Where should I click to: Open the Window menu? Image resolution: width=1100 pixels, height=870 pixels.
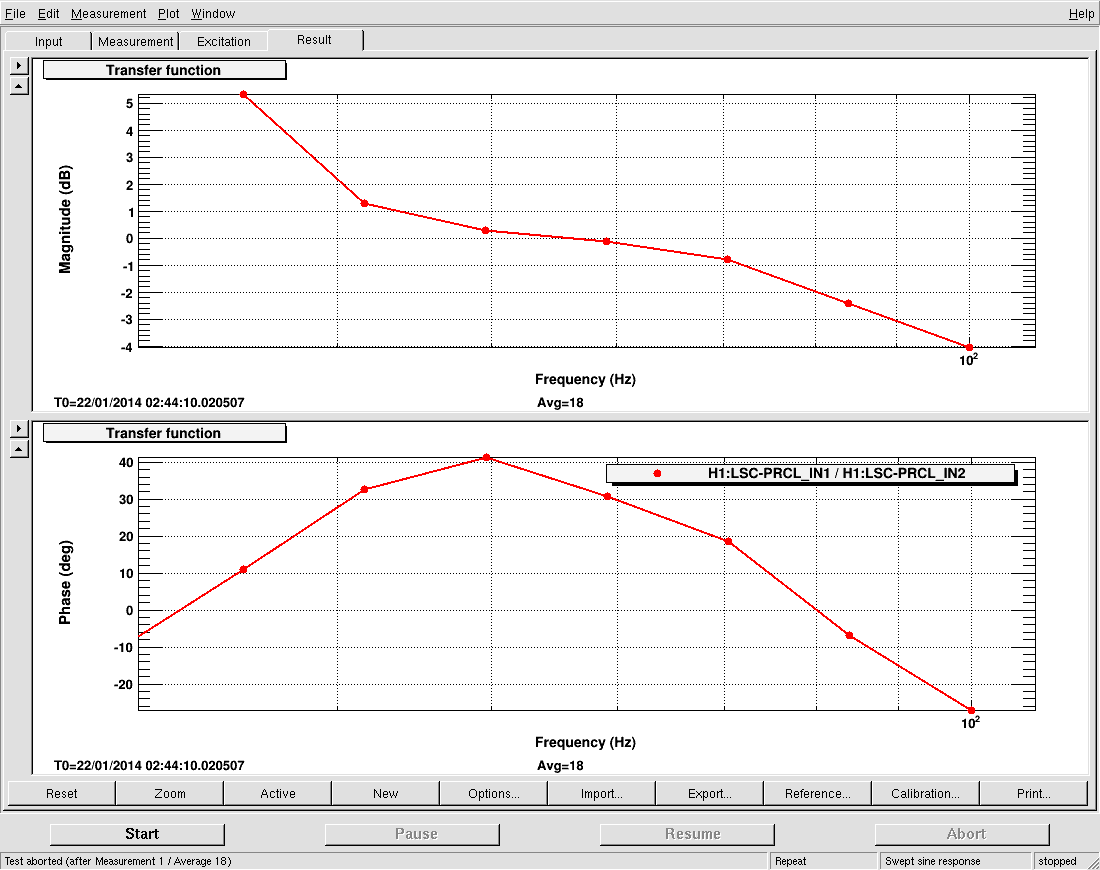click(213, 13)
